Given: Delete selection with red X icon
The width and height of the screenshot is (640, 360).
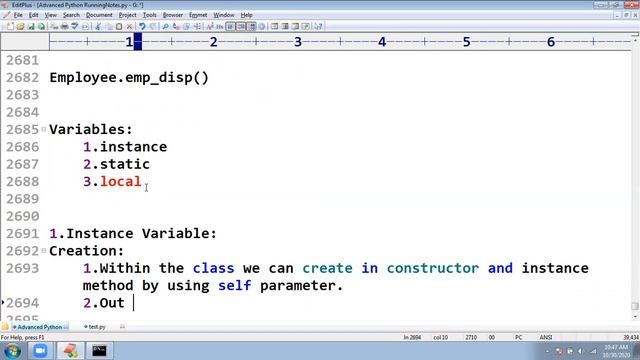Looking at the screenshot, I should tap(129, 27).
